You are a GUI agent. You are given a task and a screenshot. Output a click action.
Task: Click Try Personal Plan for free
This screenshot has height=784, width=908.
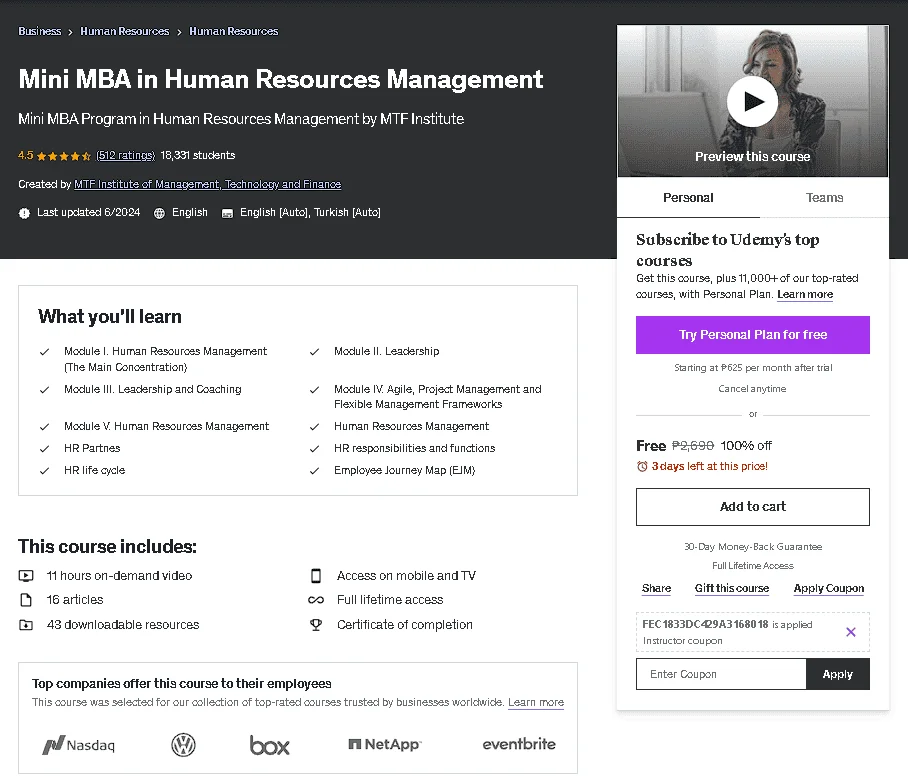[x=753, y=335]
